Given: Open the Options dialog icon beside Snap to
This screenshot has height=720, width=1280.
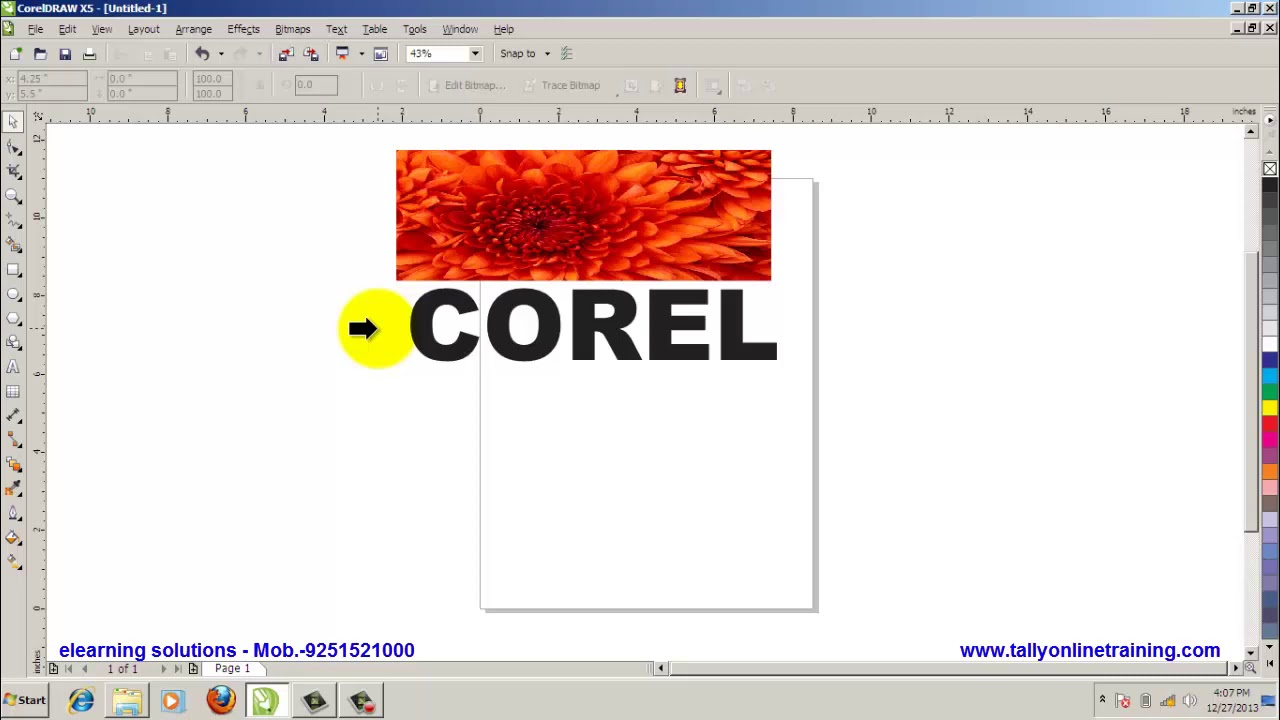Looking at the screenshot, I should coord(567,54).
